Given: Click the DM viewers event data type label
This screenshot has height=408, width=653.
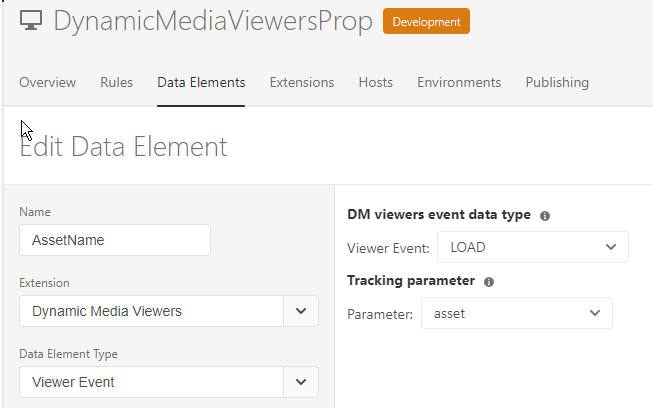Looking at the screenshot, I should [x=439, y=214].
